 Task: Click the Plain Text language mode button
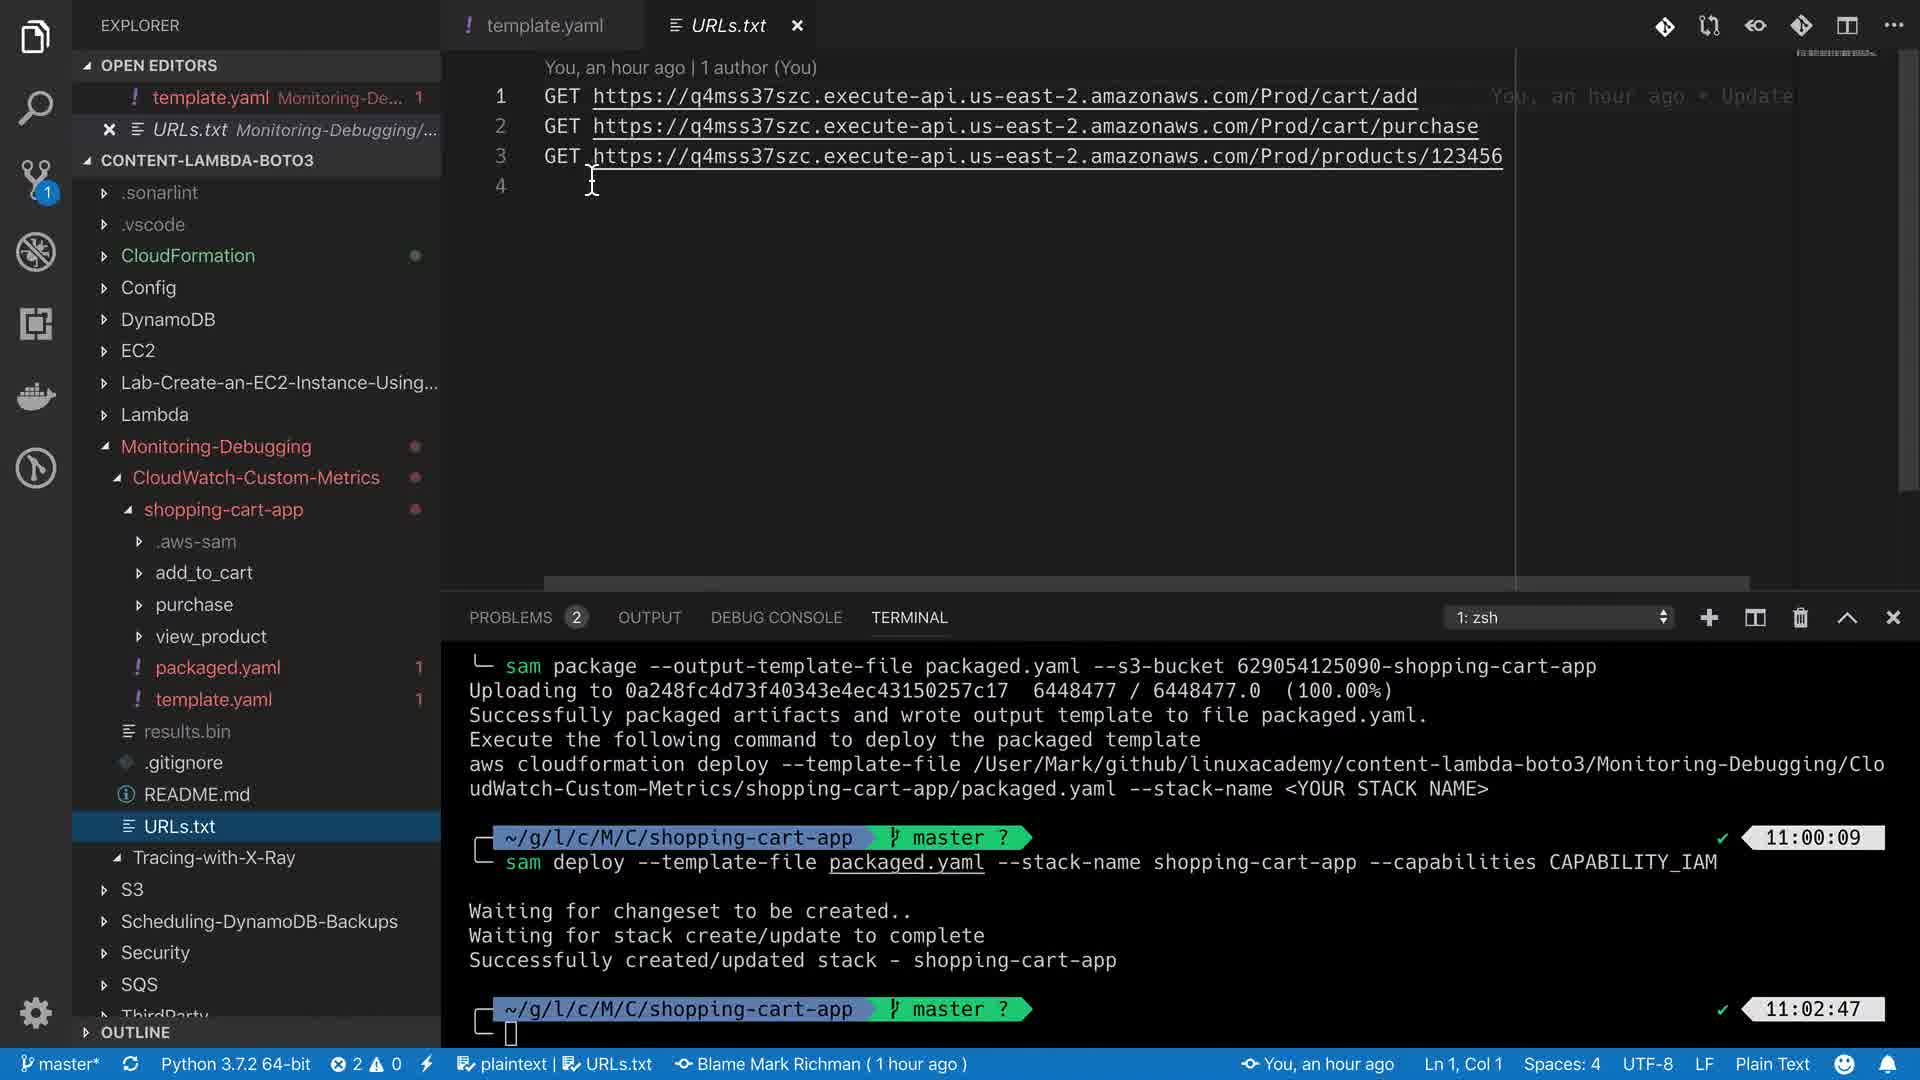[1772, 1064]
